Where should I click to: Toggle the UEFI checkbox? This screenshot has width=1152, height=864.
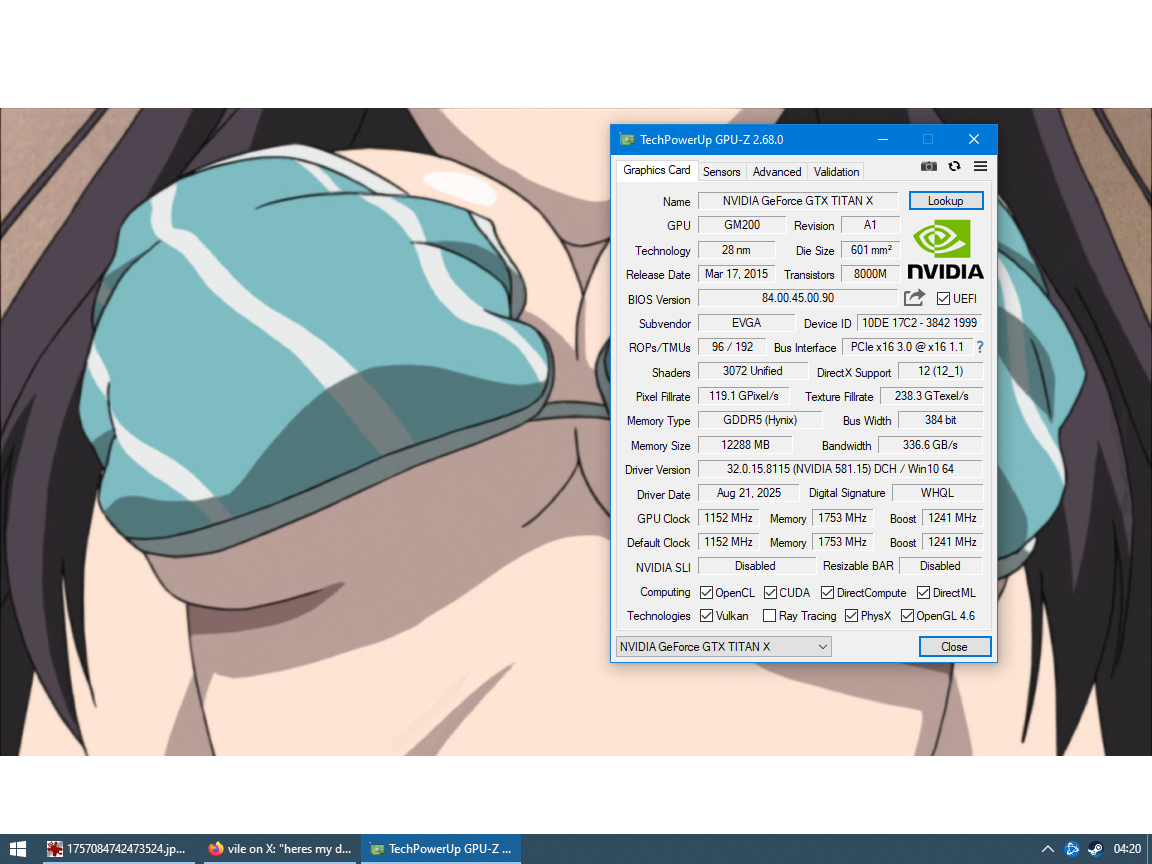click(943, 298)
